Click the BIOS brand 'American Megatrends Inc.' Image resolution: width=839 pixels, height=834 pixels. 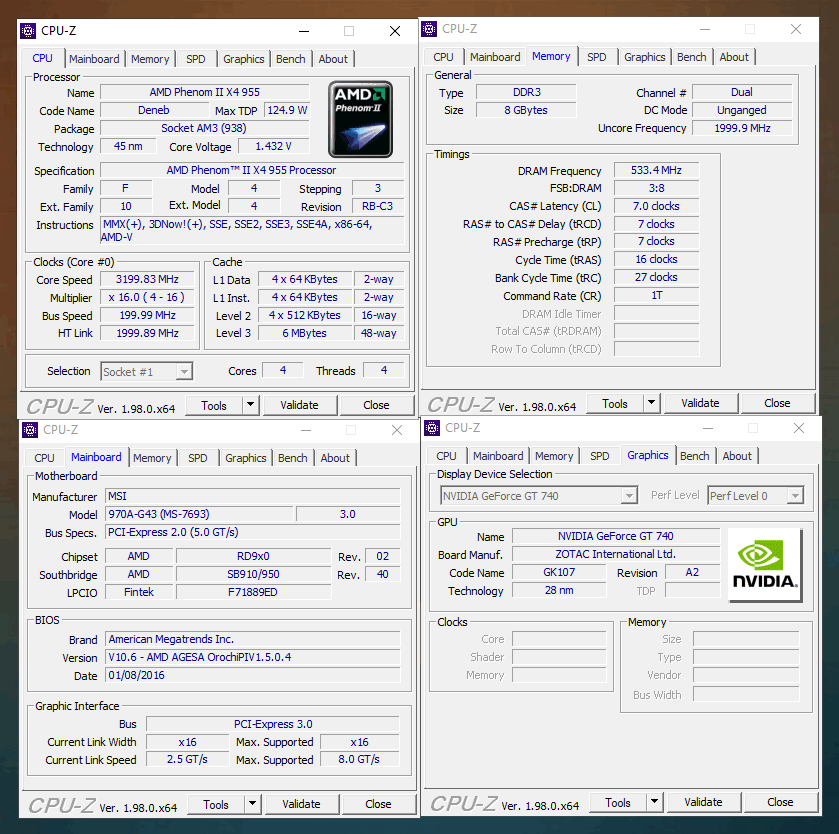tap(253, 639)
